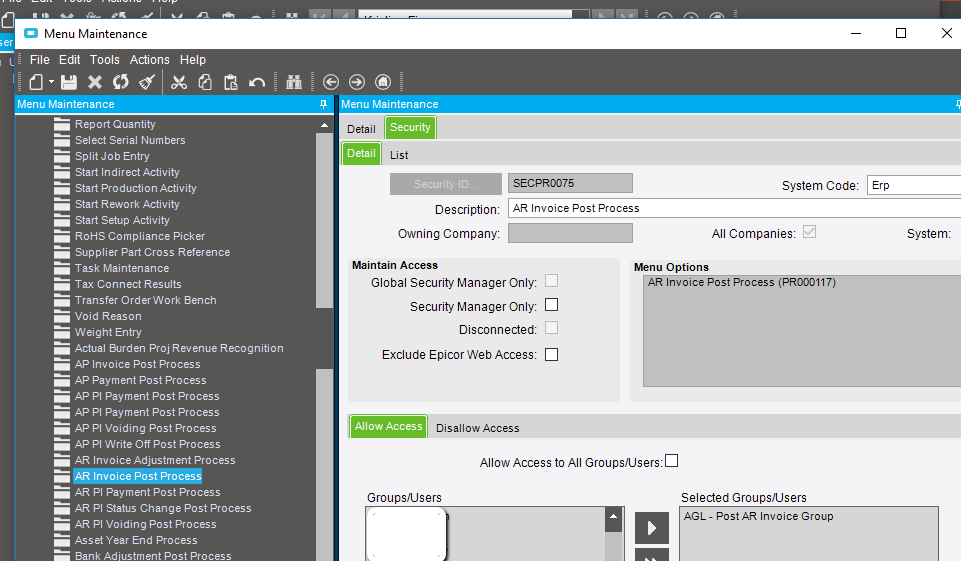Select AGL - Post AR Invoice Group entry

pos(758,516)
